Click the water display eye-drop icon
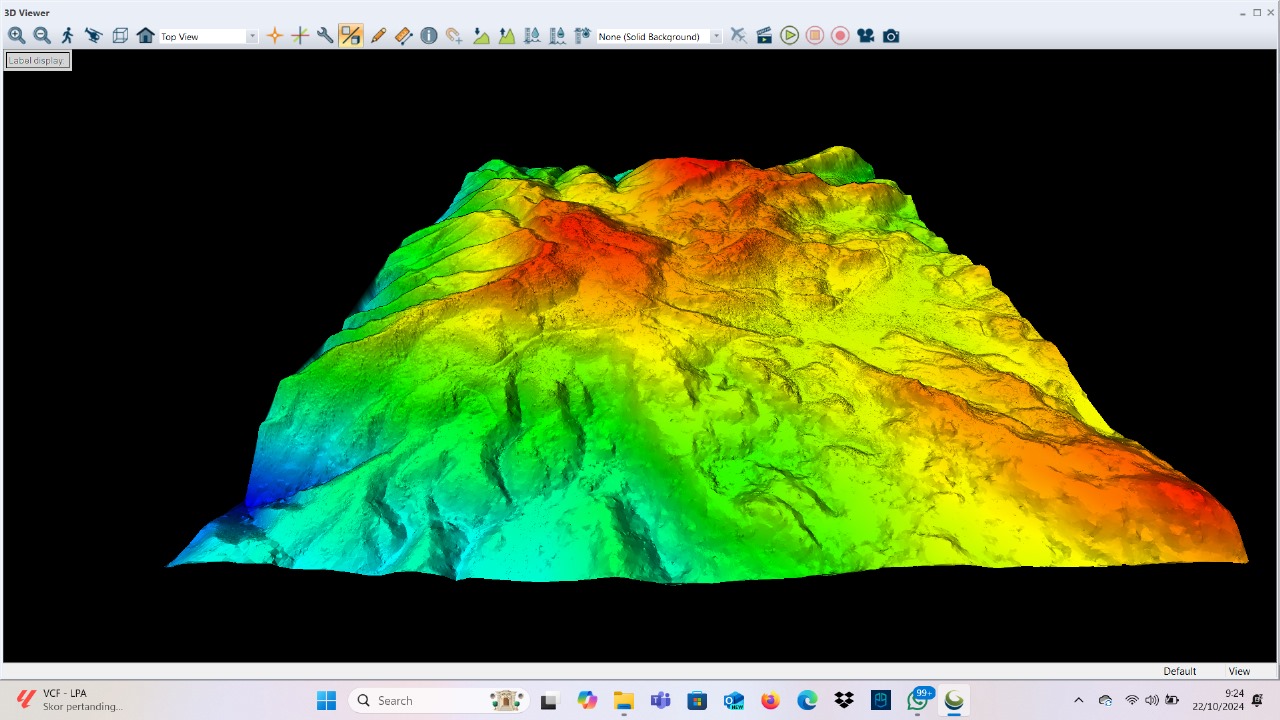Screen dimensions: 1280x720 coord(583,36)
